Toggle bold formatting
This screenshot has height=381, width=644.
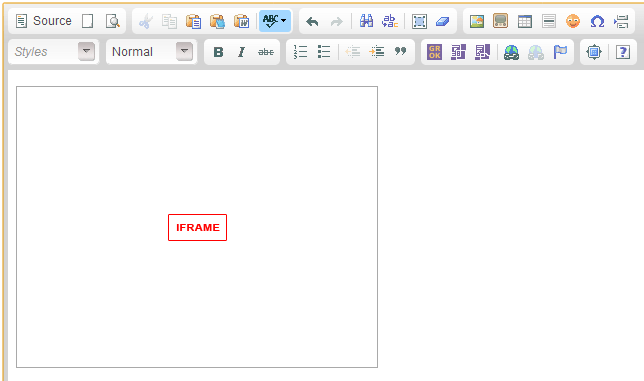pos(218,52)
